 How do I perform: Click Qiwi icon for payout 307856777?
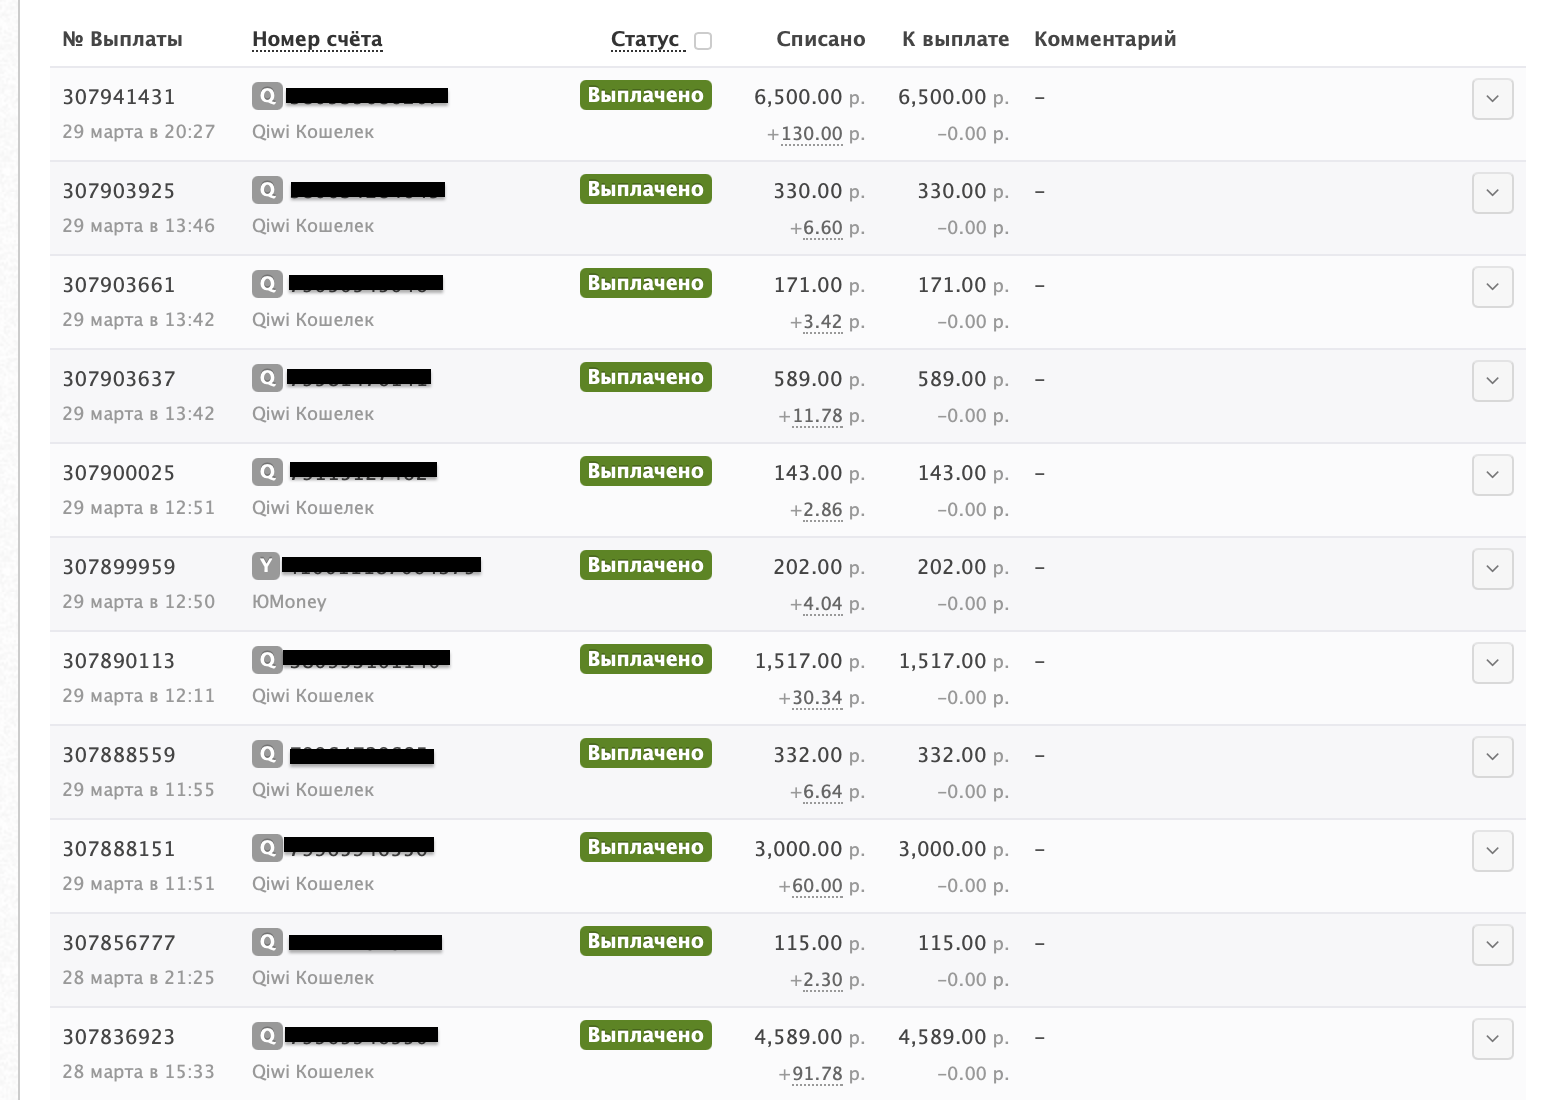[x=267, y=942]
